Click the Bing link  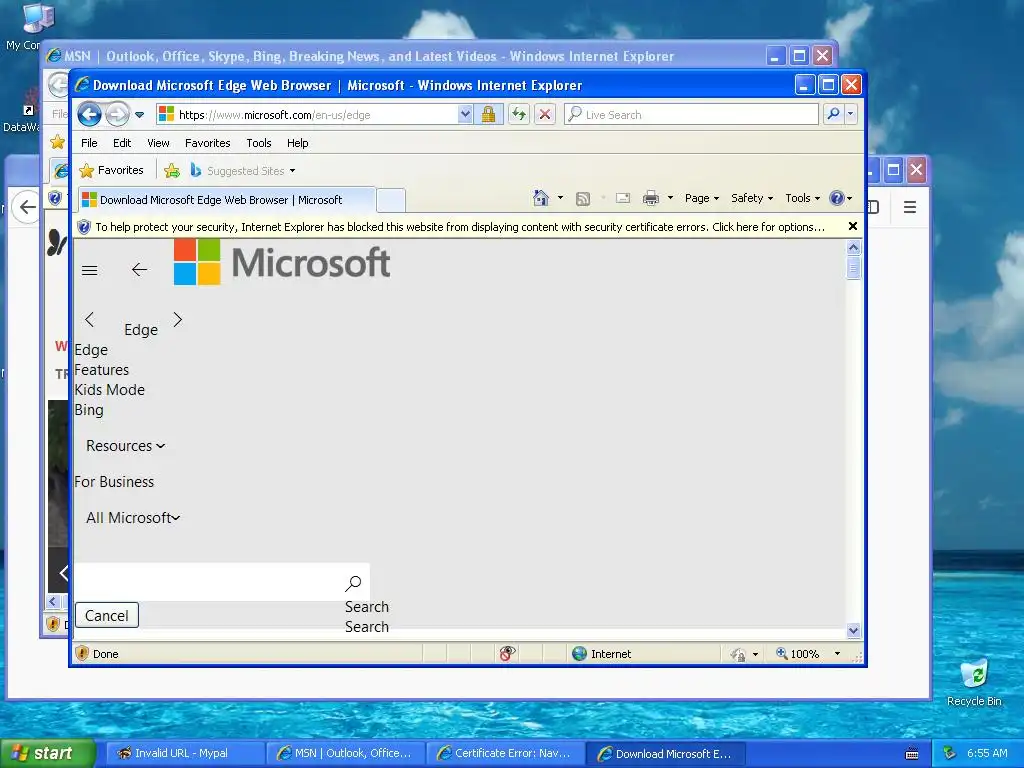[89, 410]
